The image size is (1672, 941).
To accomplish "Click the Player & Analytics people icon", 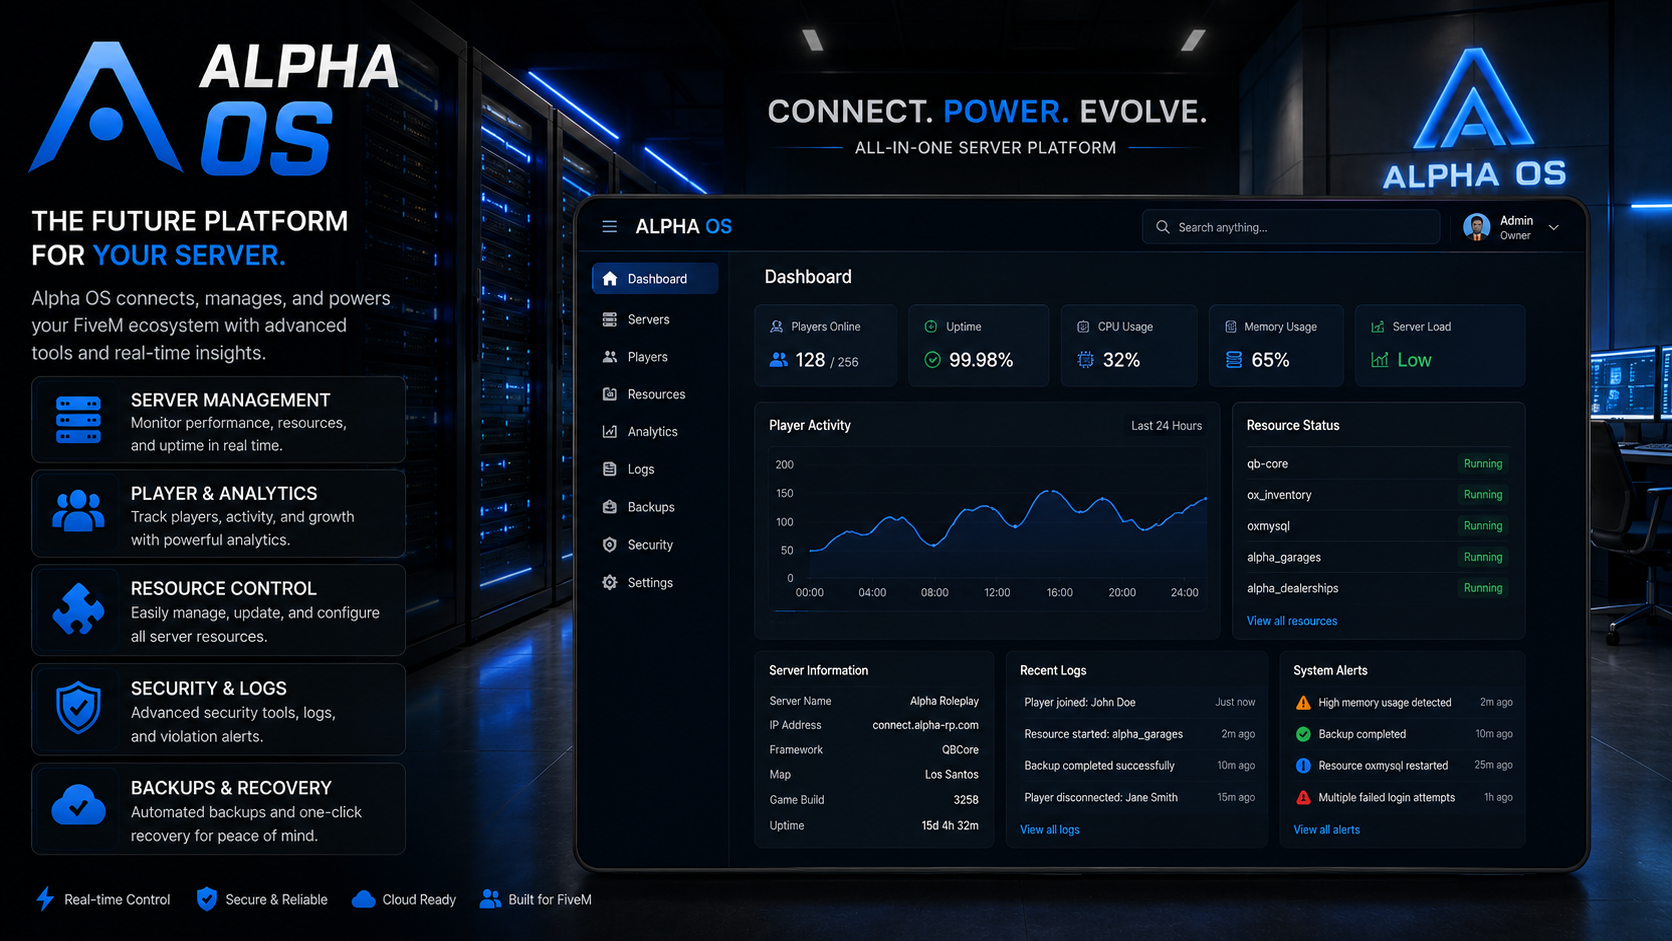I will 78,511.
